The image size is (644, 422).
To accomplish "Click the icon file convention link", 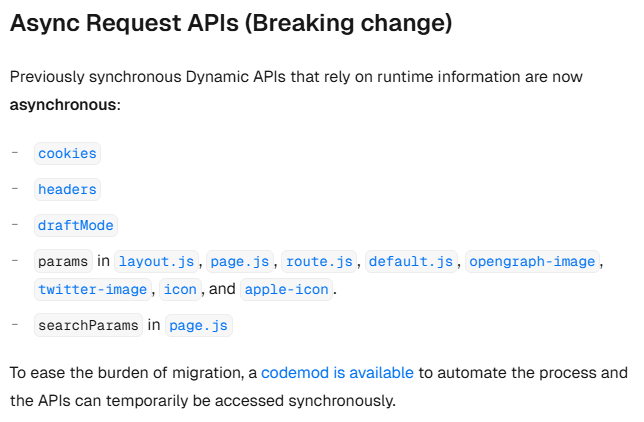I will (180, 290).
